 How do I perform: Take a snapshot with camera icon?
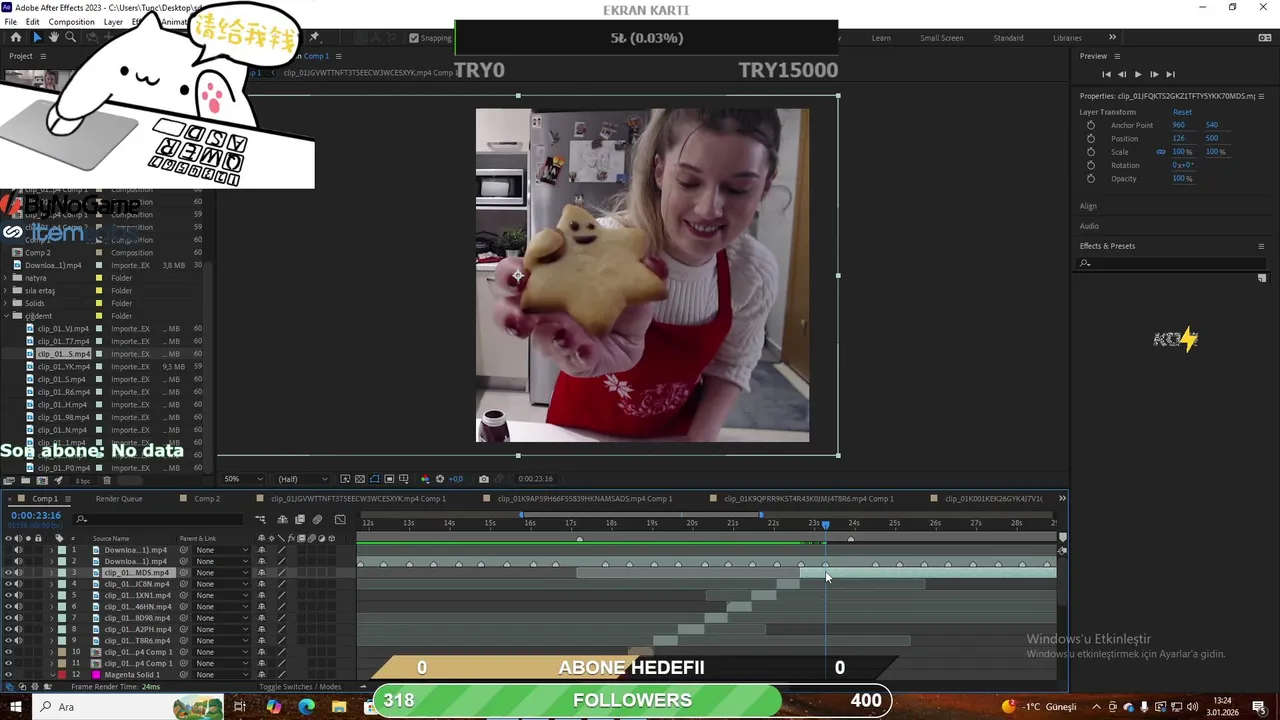tap(484, 479)
